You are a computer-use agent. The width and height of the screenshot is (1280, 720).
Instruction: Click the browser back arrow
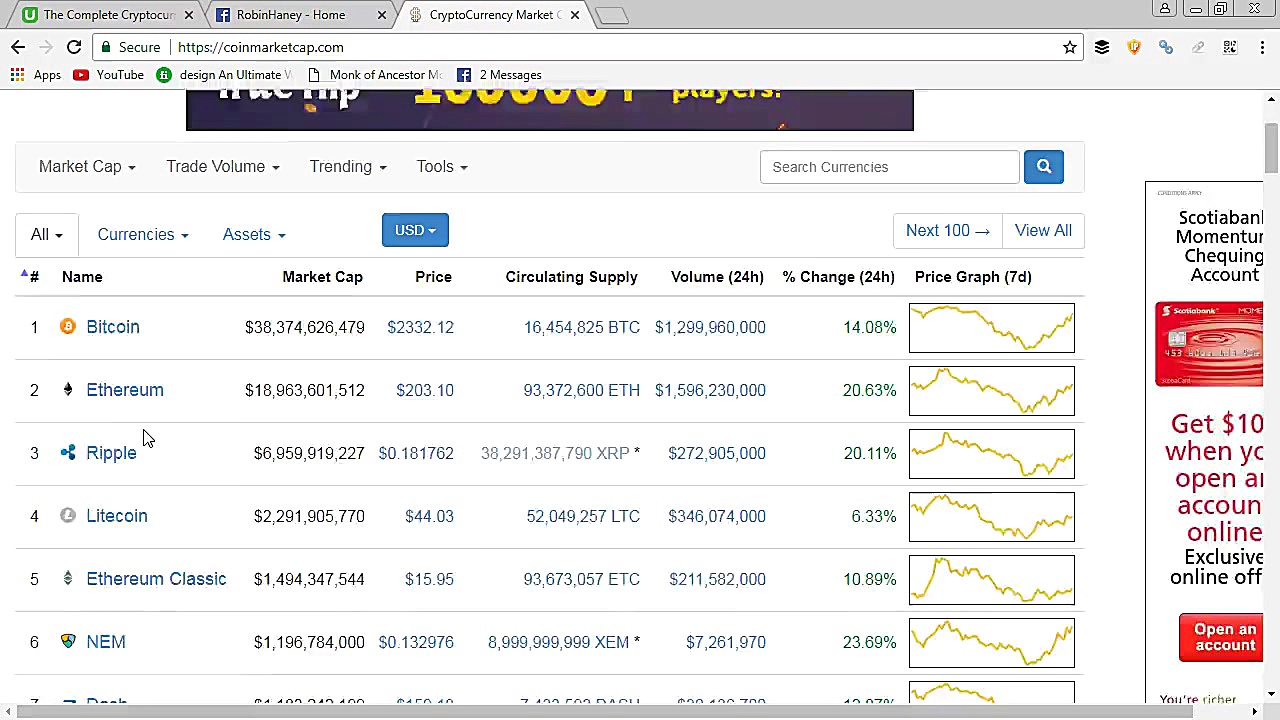coord(18,47)
